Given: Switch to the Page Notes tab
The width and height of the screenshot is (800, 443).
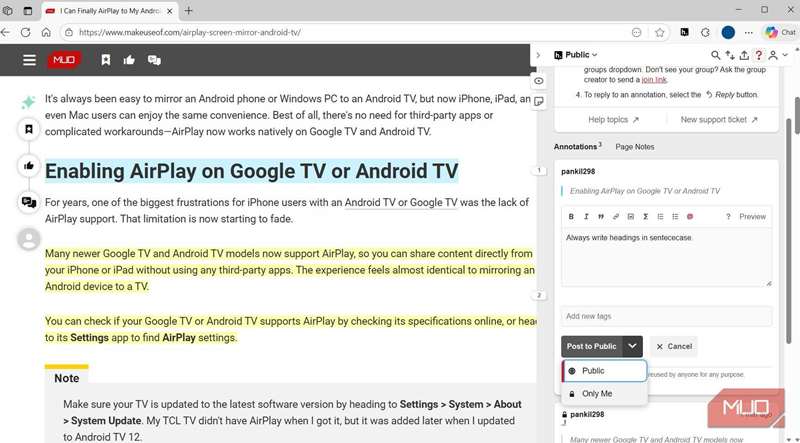Looking at the screenshot, I should pos(634,147).
